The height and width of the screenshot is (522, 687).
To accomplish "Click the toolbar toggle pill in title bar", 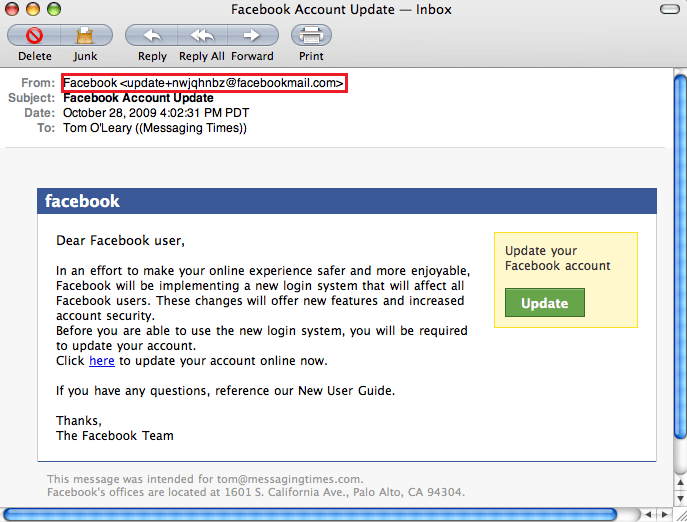I will pyautogui.click(x=669, y=9).
